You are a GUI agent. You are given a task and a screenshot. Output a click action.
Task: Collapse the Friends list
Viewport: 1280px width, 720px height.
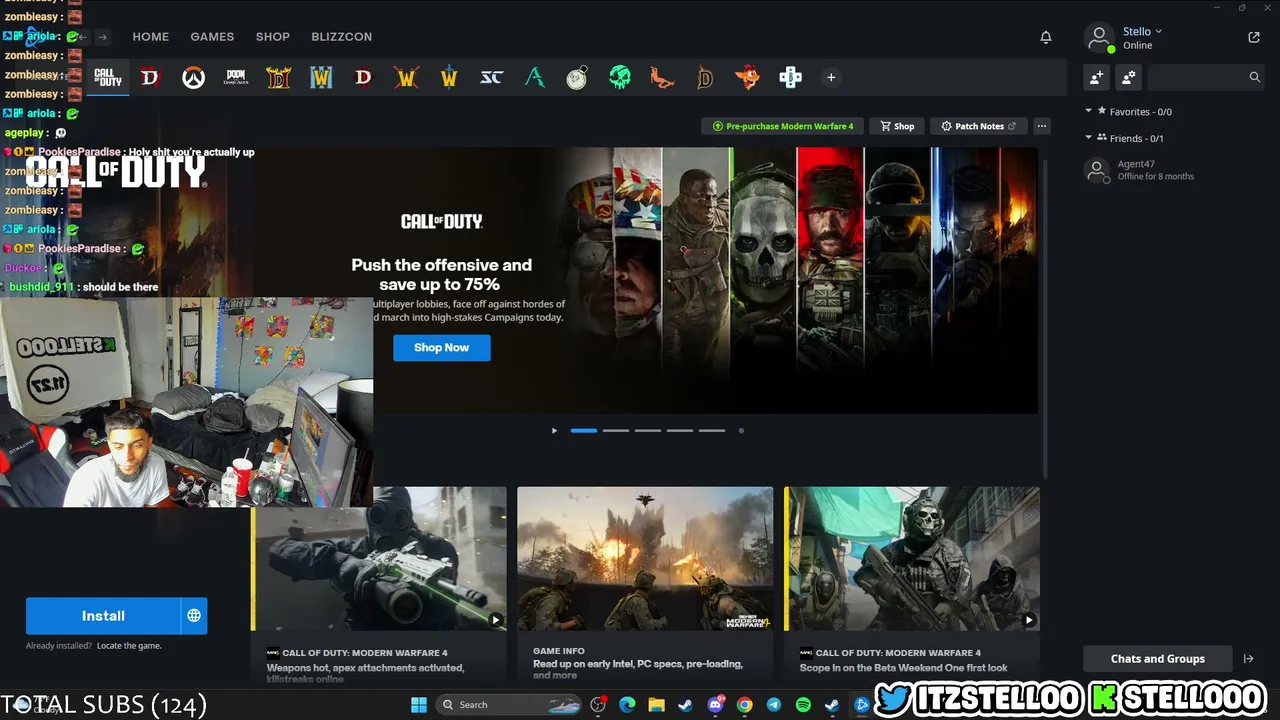pyautogui.click(x=1089, y=138)
